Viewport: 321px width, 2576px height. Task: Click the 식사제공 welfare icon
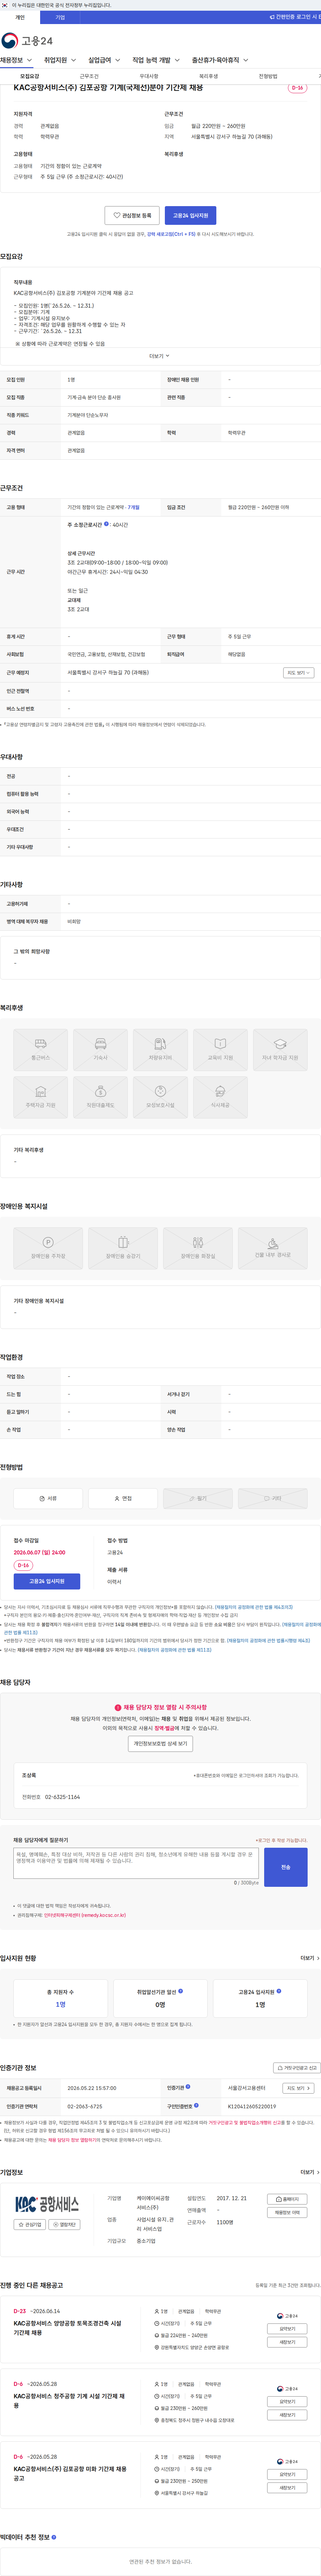point(220,1097)
